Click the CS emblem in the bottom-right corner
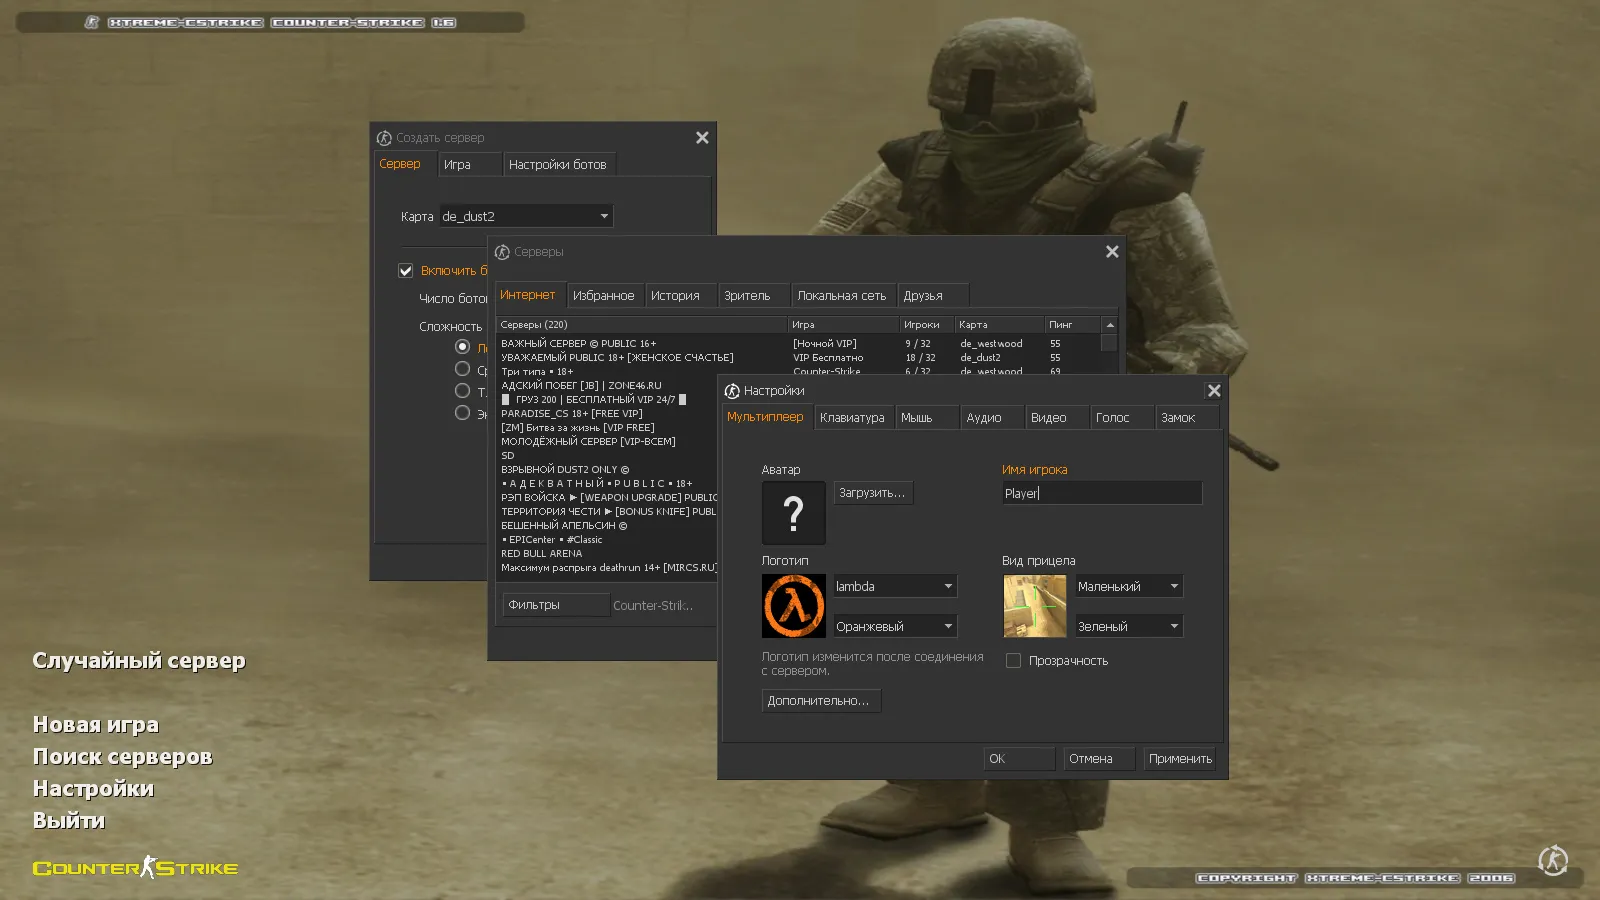Screen dimensions: 1600x900 1551,860
